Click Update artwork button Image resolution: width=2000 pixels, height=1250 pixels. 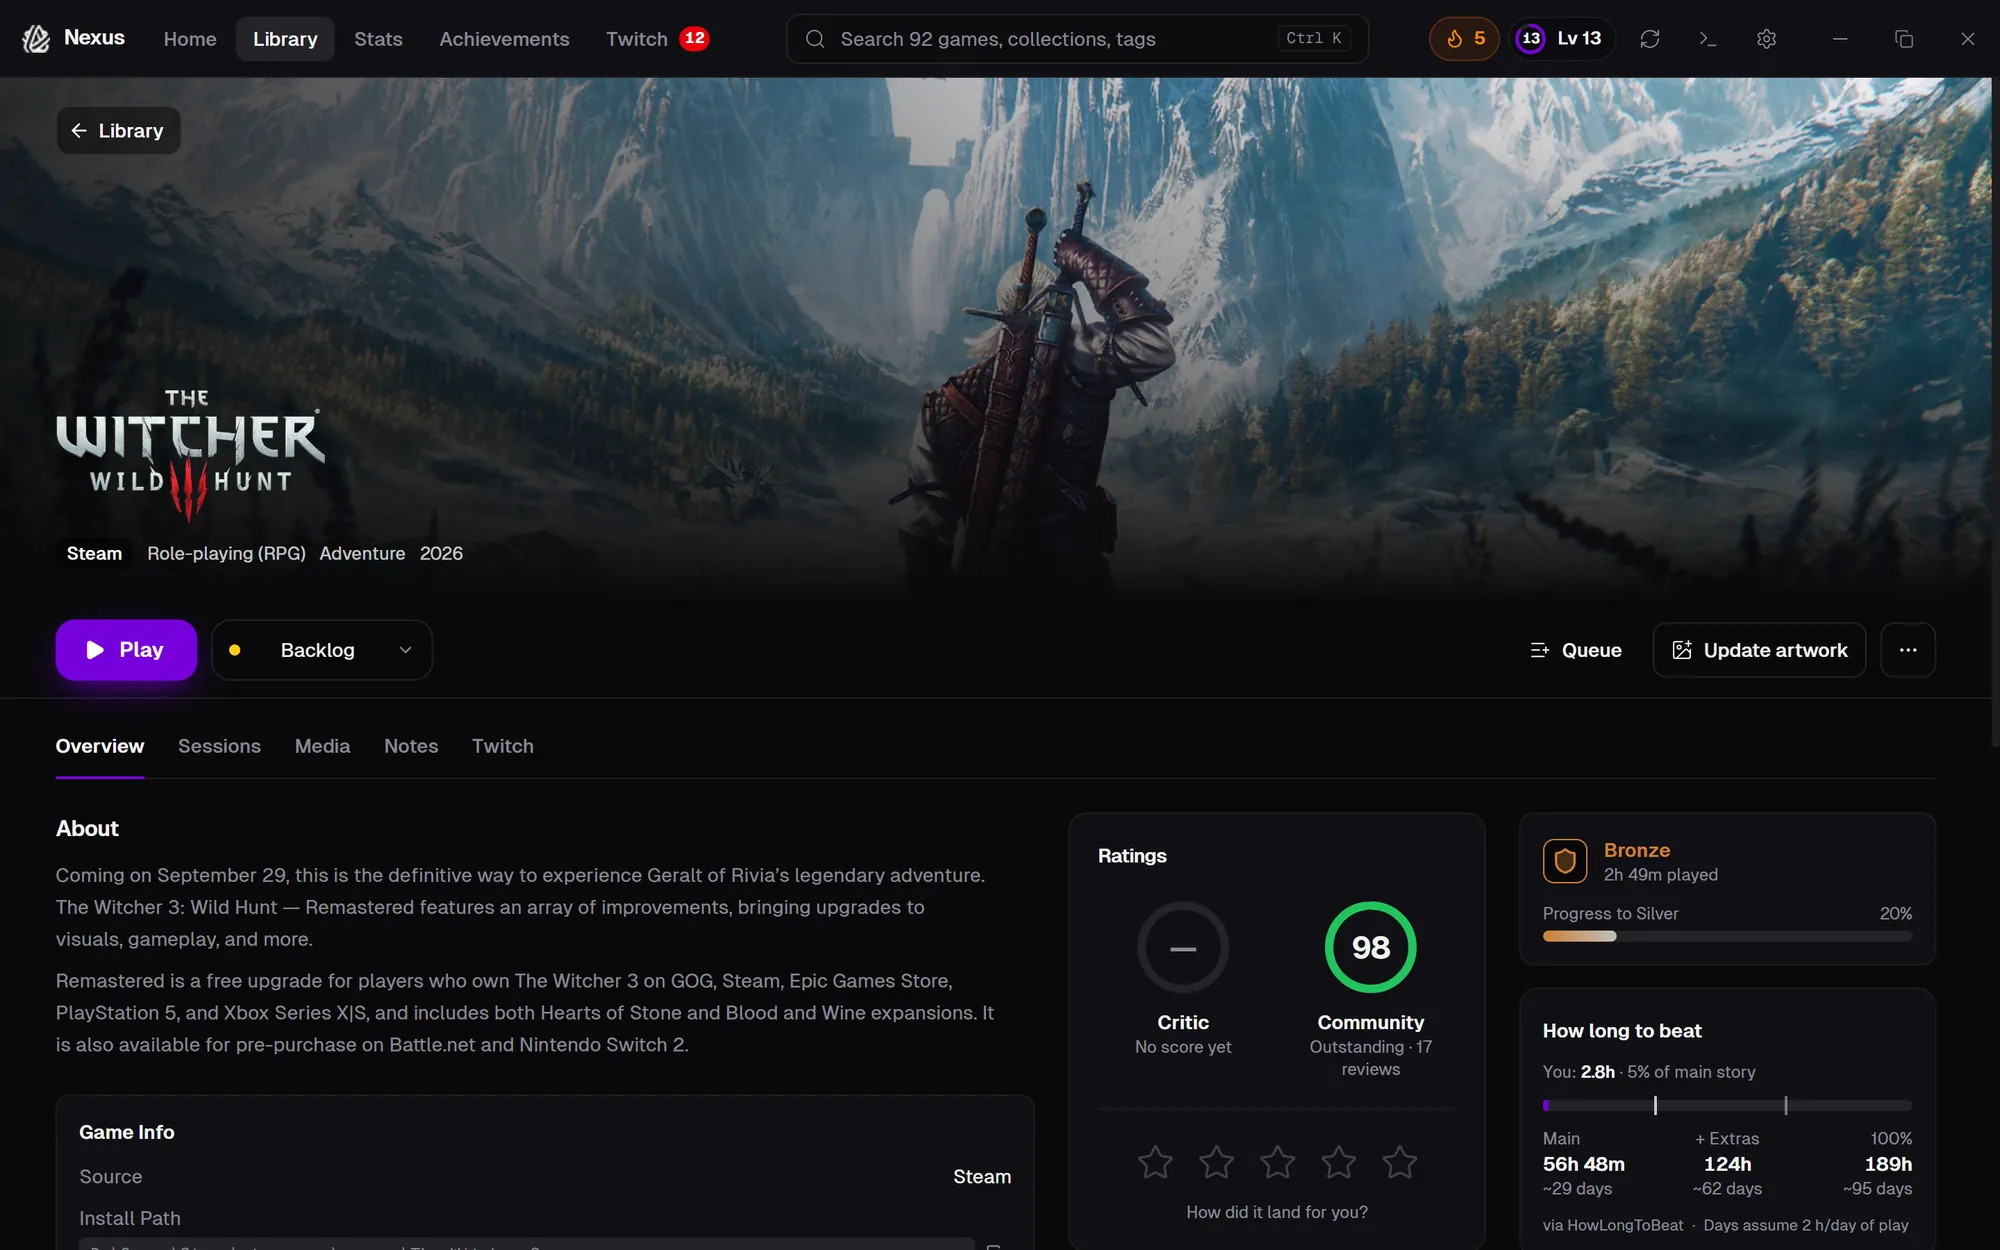1759,650
